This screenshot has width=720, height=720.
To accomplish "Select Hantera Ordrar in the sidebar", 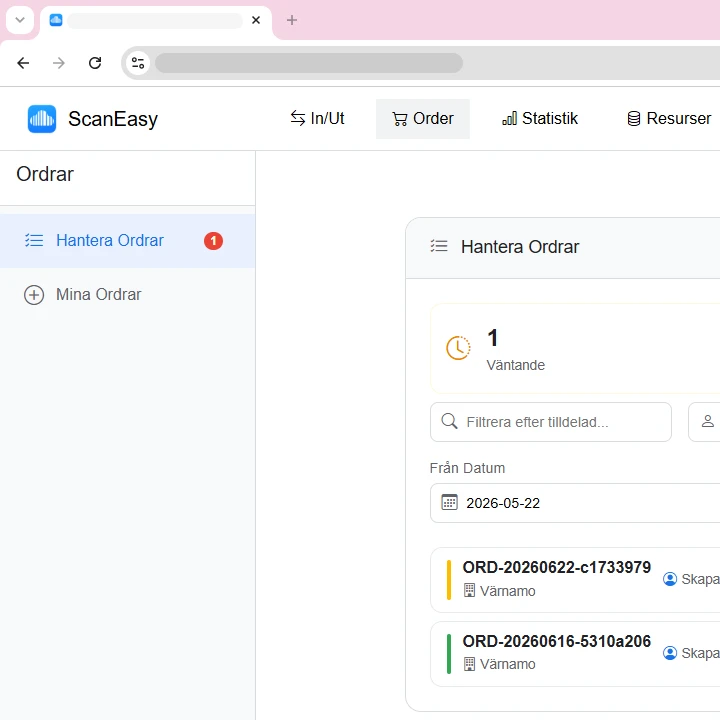I will pos(127,241).
